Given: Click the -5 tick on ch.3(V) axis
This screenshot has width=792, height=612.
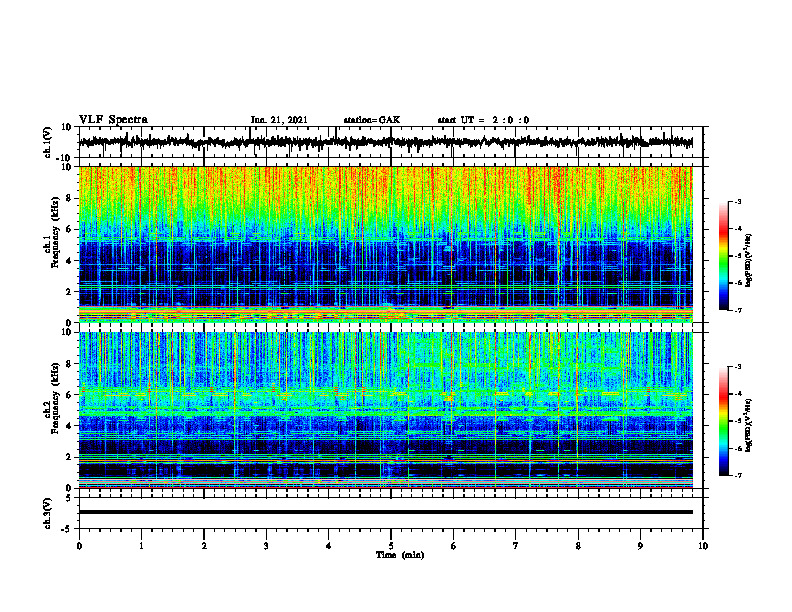Looking at the screenshot, I should [66, 529].
